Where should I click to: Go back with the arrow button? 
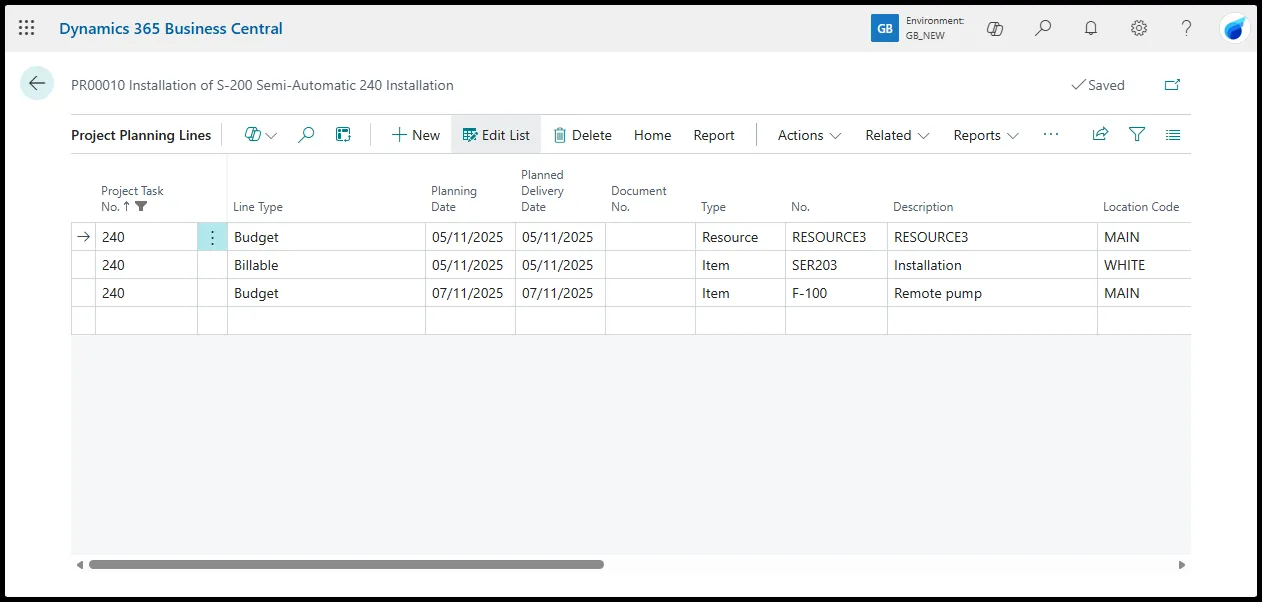click(37, 84)
